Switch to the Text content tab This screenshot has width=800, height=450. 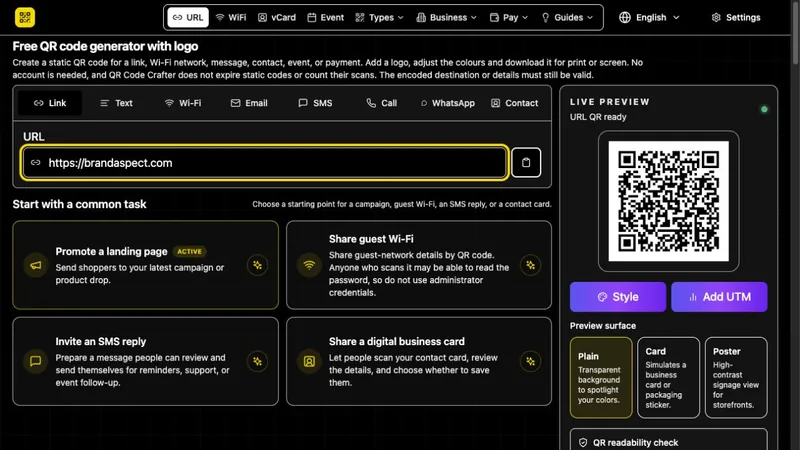tap(116, 103)
